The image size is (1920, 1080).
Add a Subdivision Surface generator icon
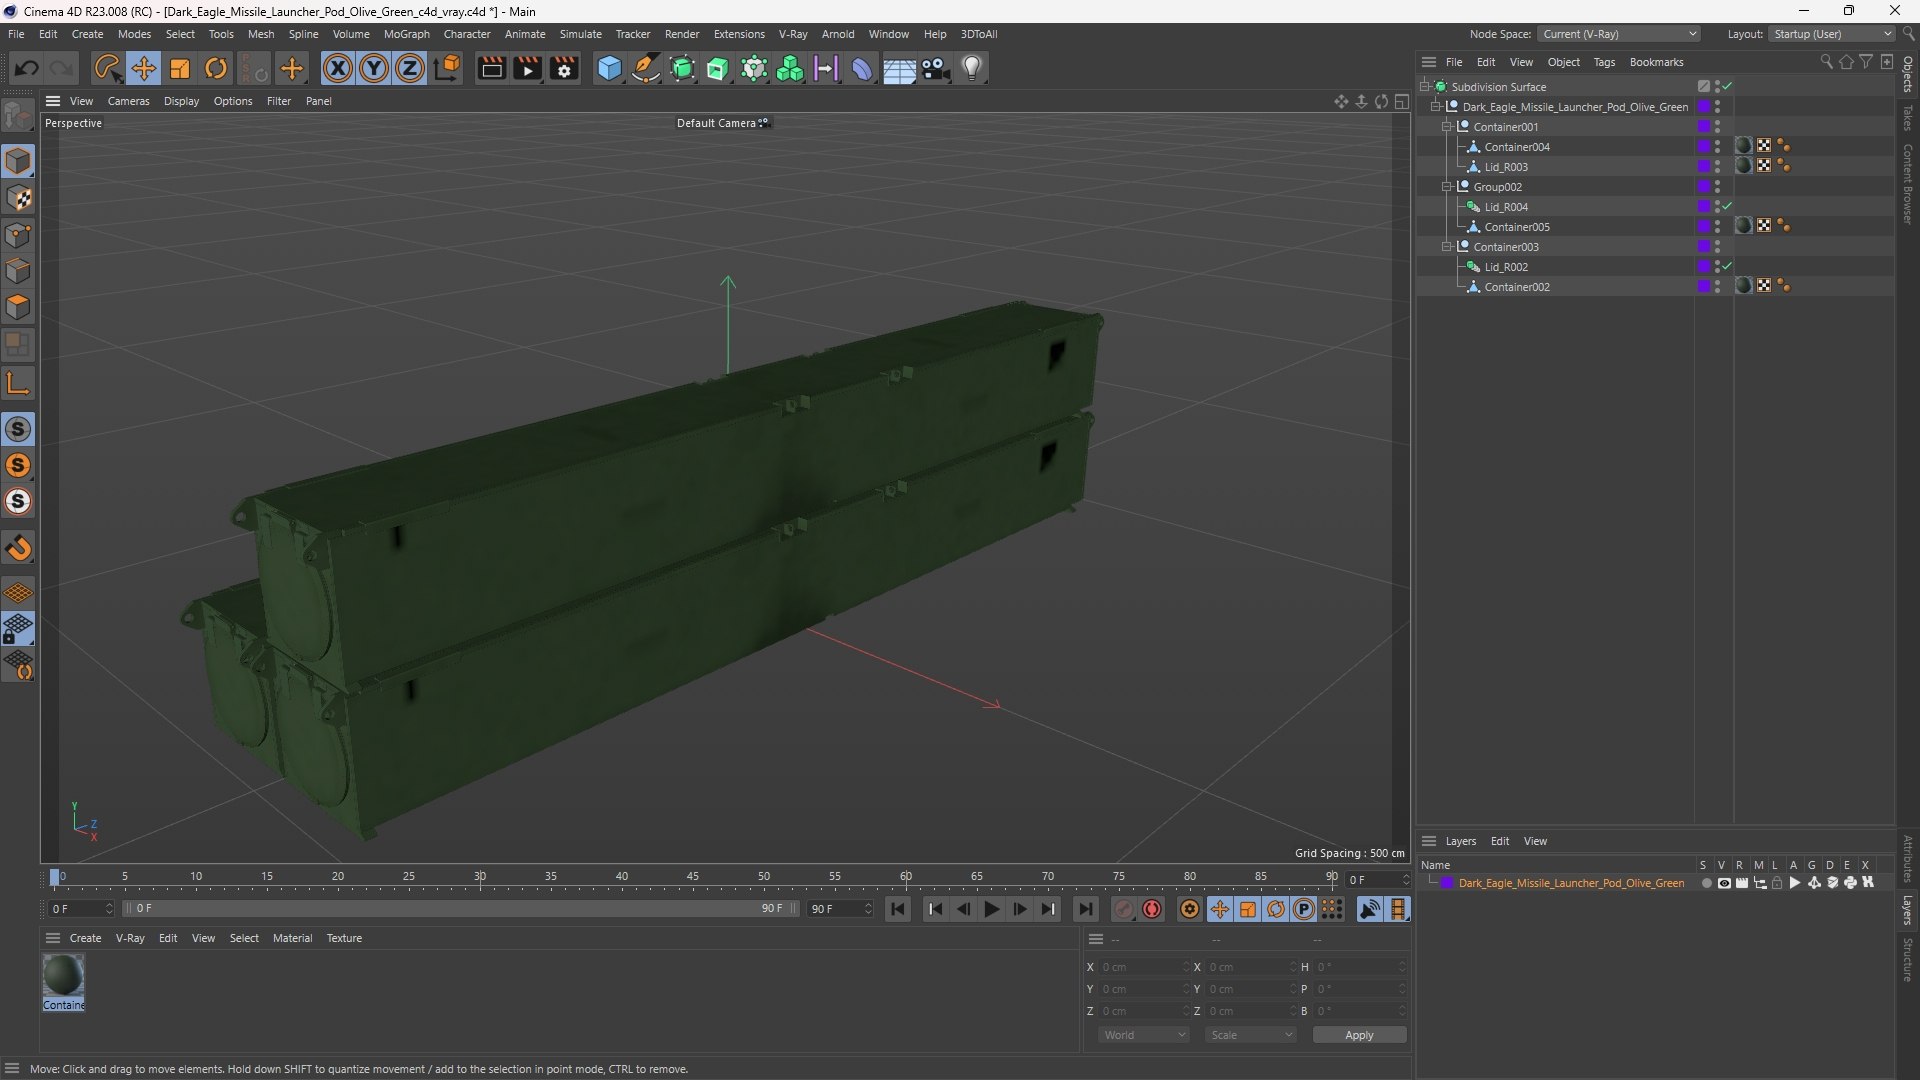(682, 68)
